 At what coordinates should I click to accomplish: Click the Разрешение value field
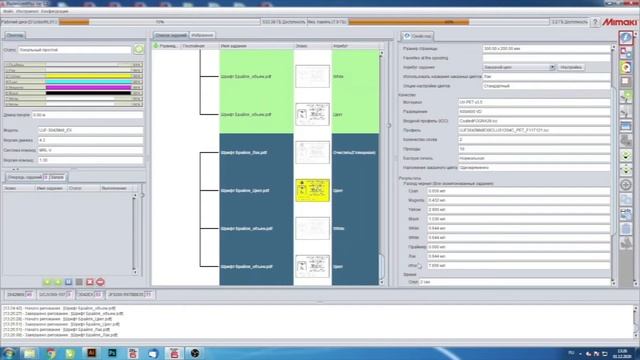(x=534, y=111)
